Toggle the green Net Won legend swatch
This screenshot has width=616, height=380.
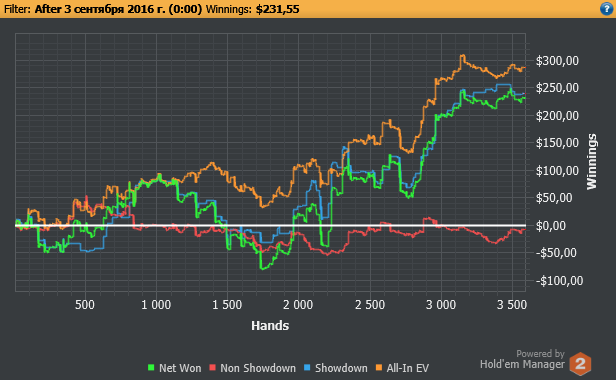[x=151, y=368]
